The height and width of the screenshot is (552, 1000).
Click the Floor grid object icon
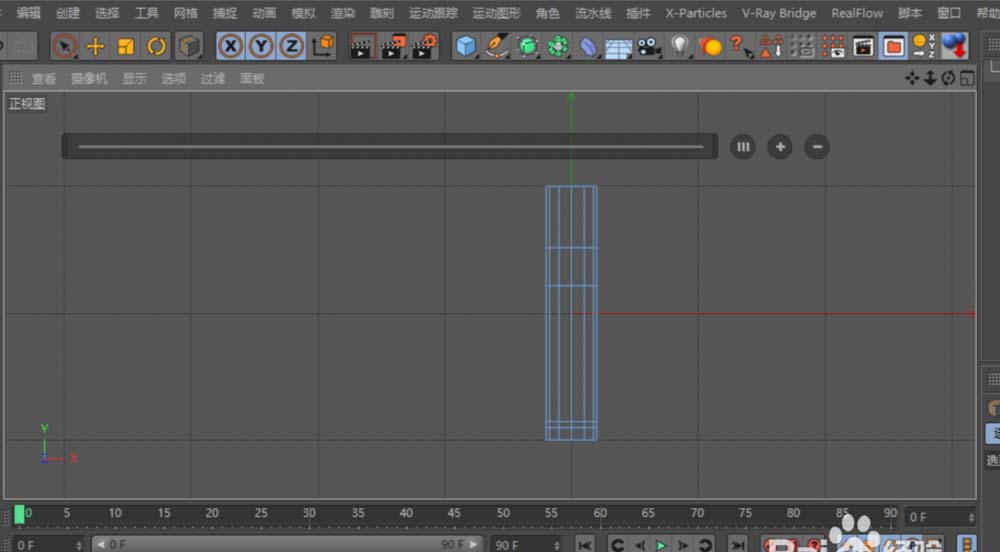(x=619, y=47)
